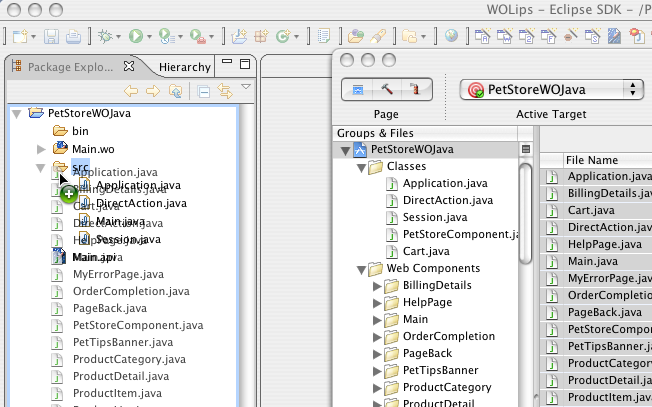652x407 pixels.
Task: Click the hammer build button in Xcode window
Action: [x=387, y=89]
